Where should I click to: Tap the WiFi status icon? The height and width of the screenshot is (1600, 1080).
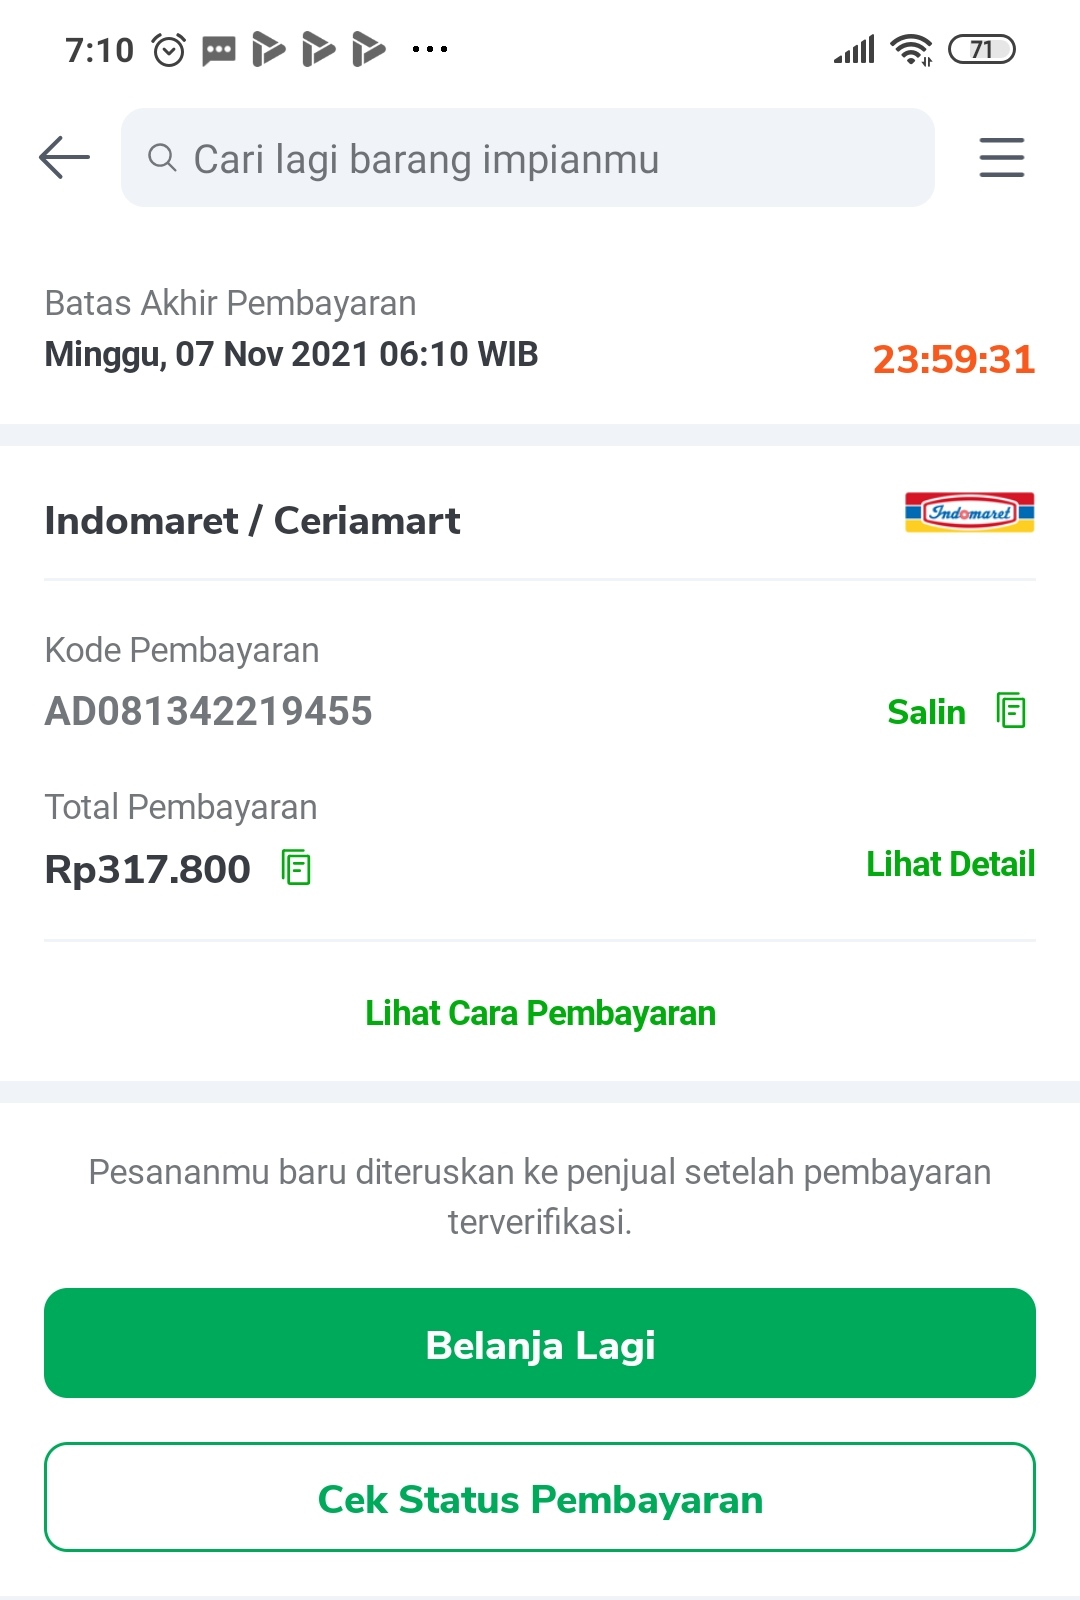tap(911, 49)
